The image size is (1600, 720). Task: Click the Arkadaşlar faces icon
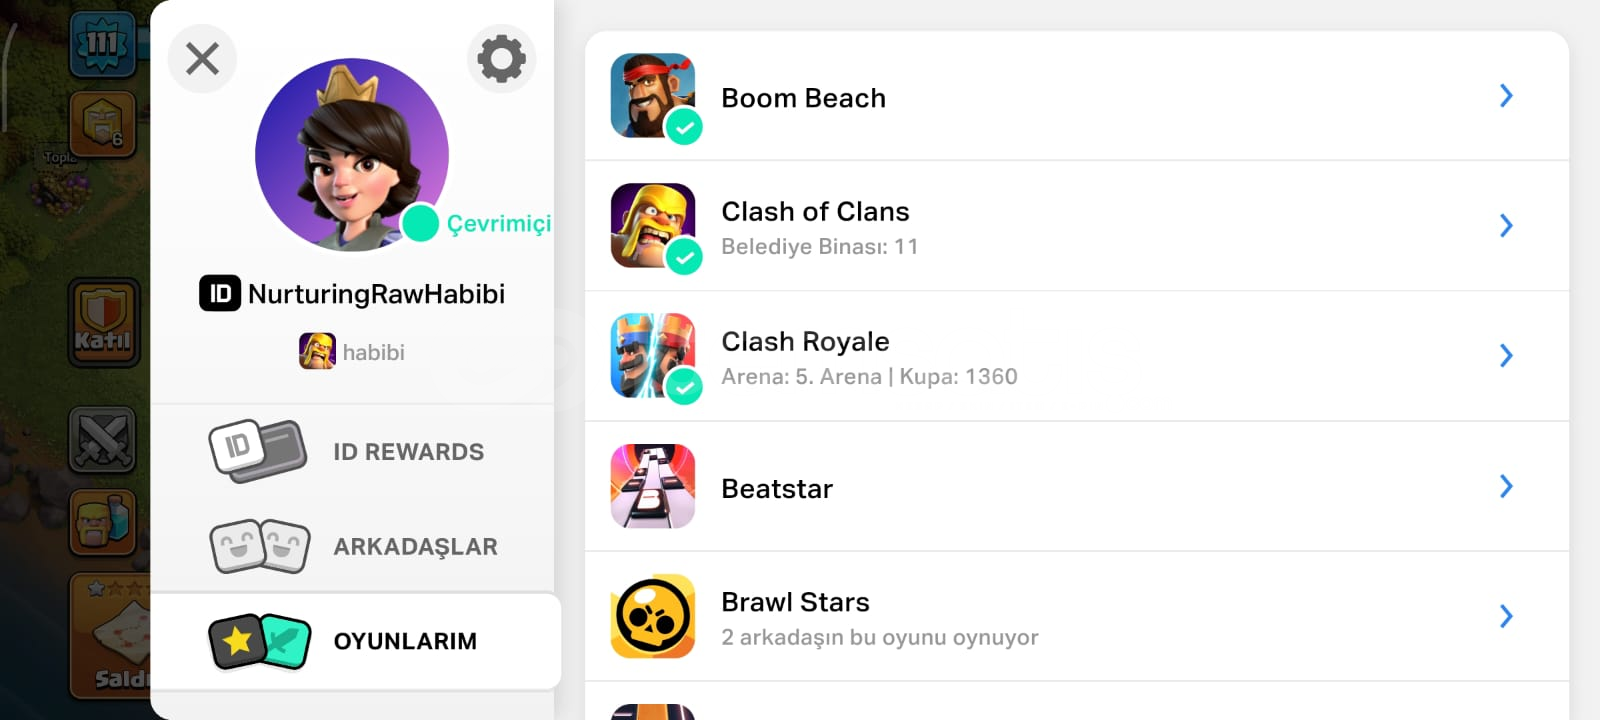260,546
